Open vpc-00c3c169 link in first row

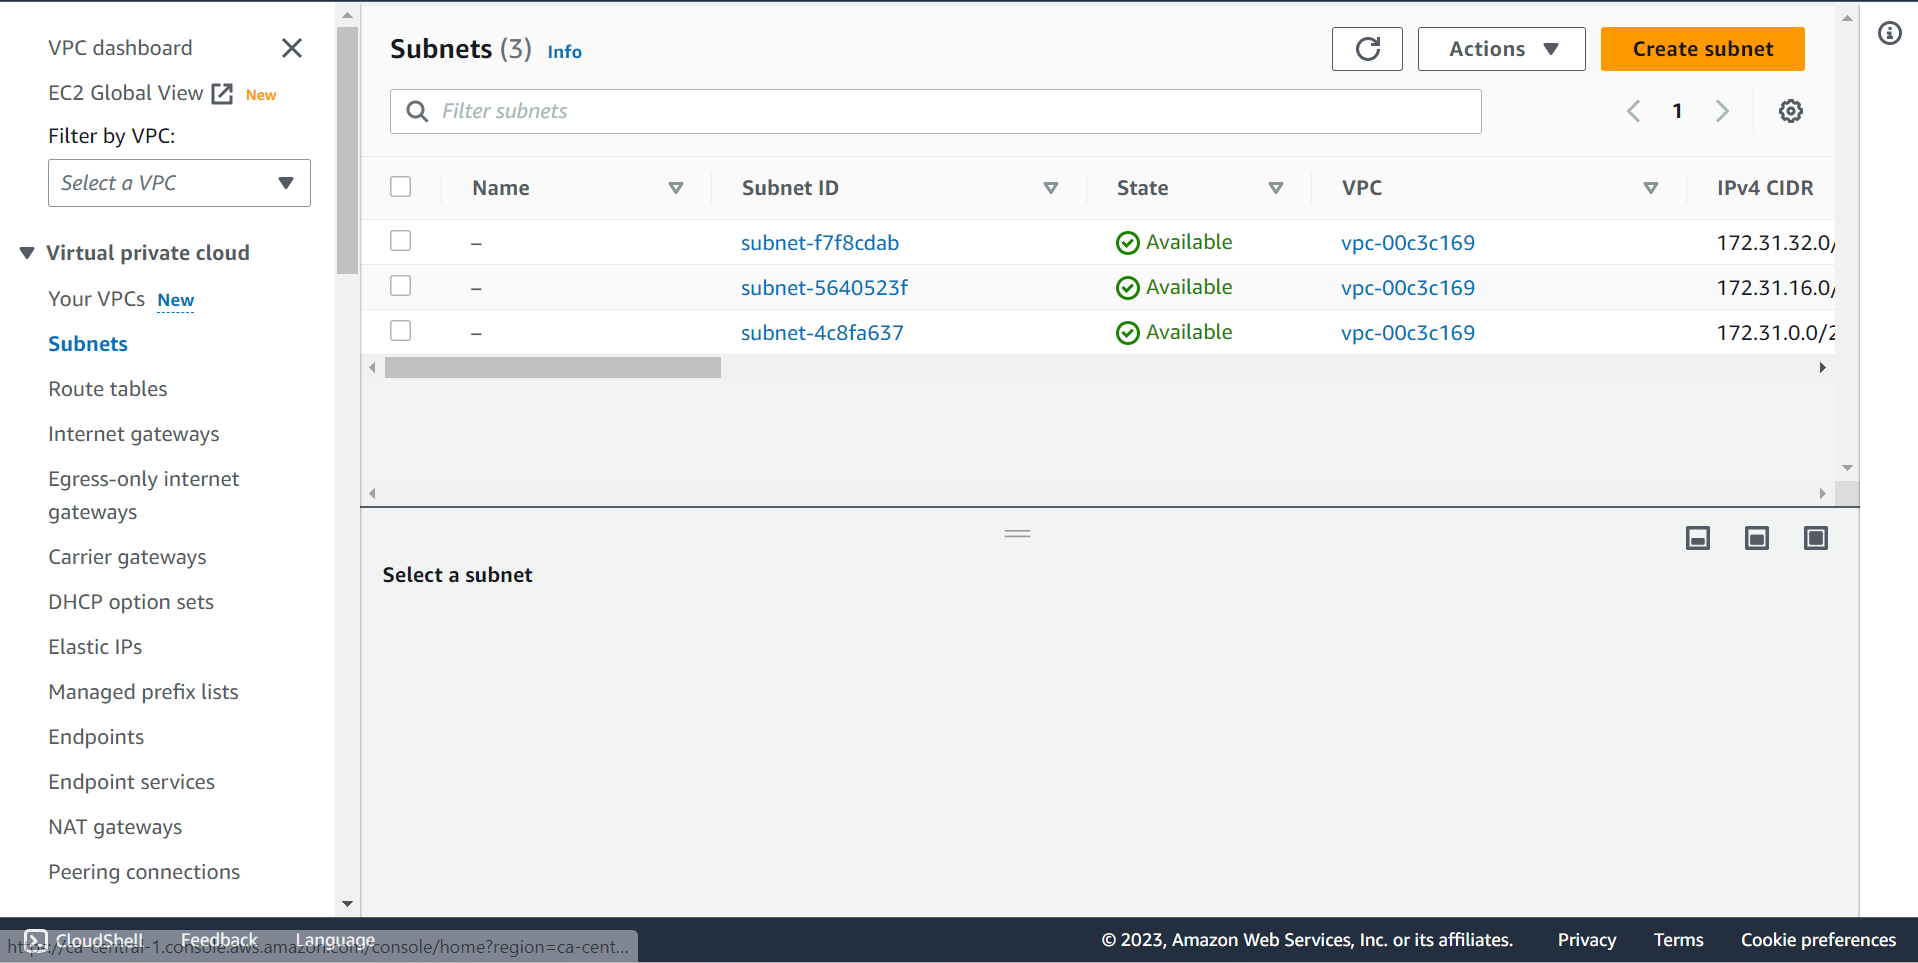coord(1408,243)
